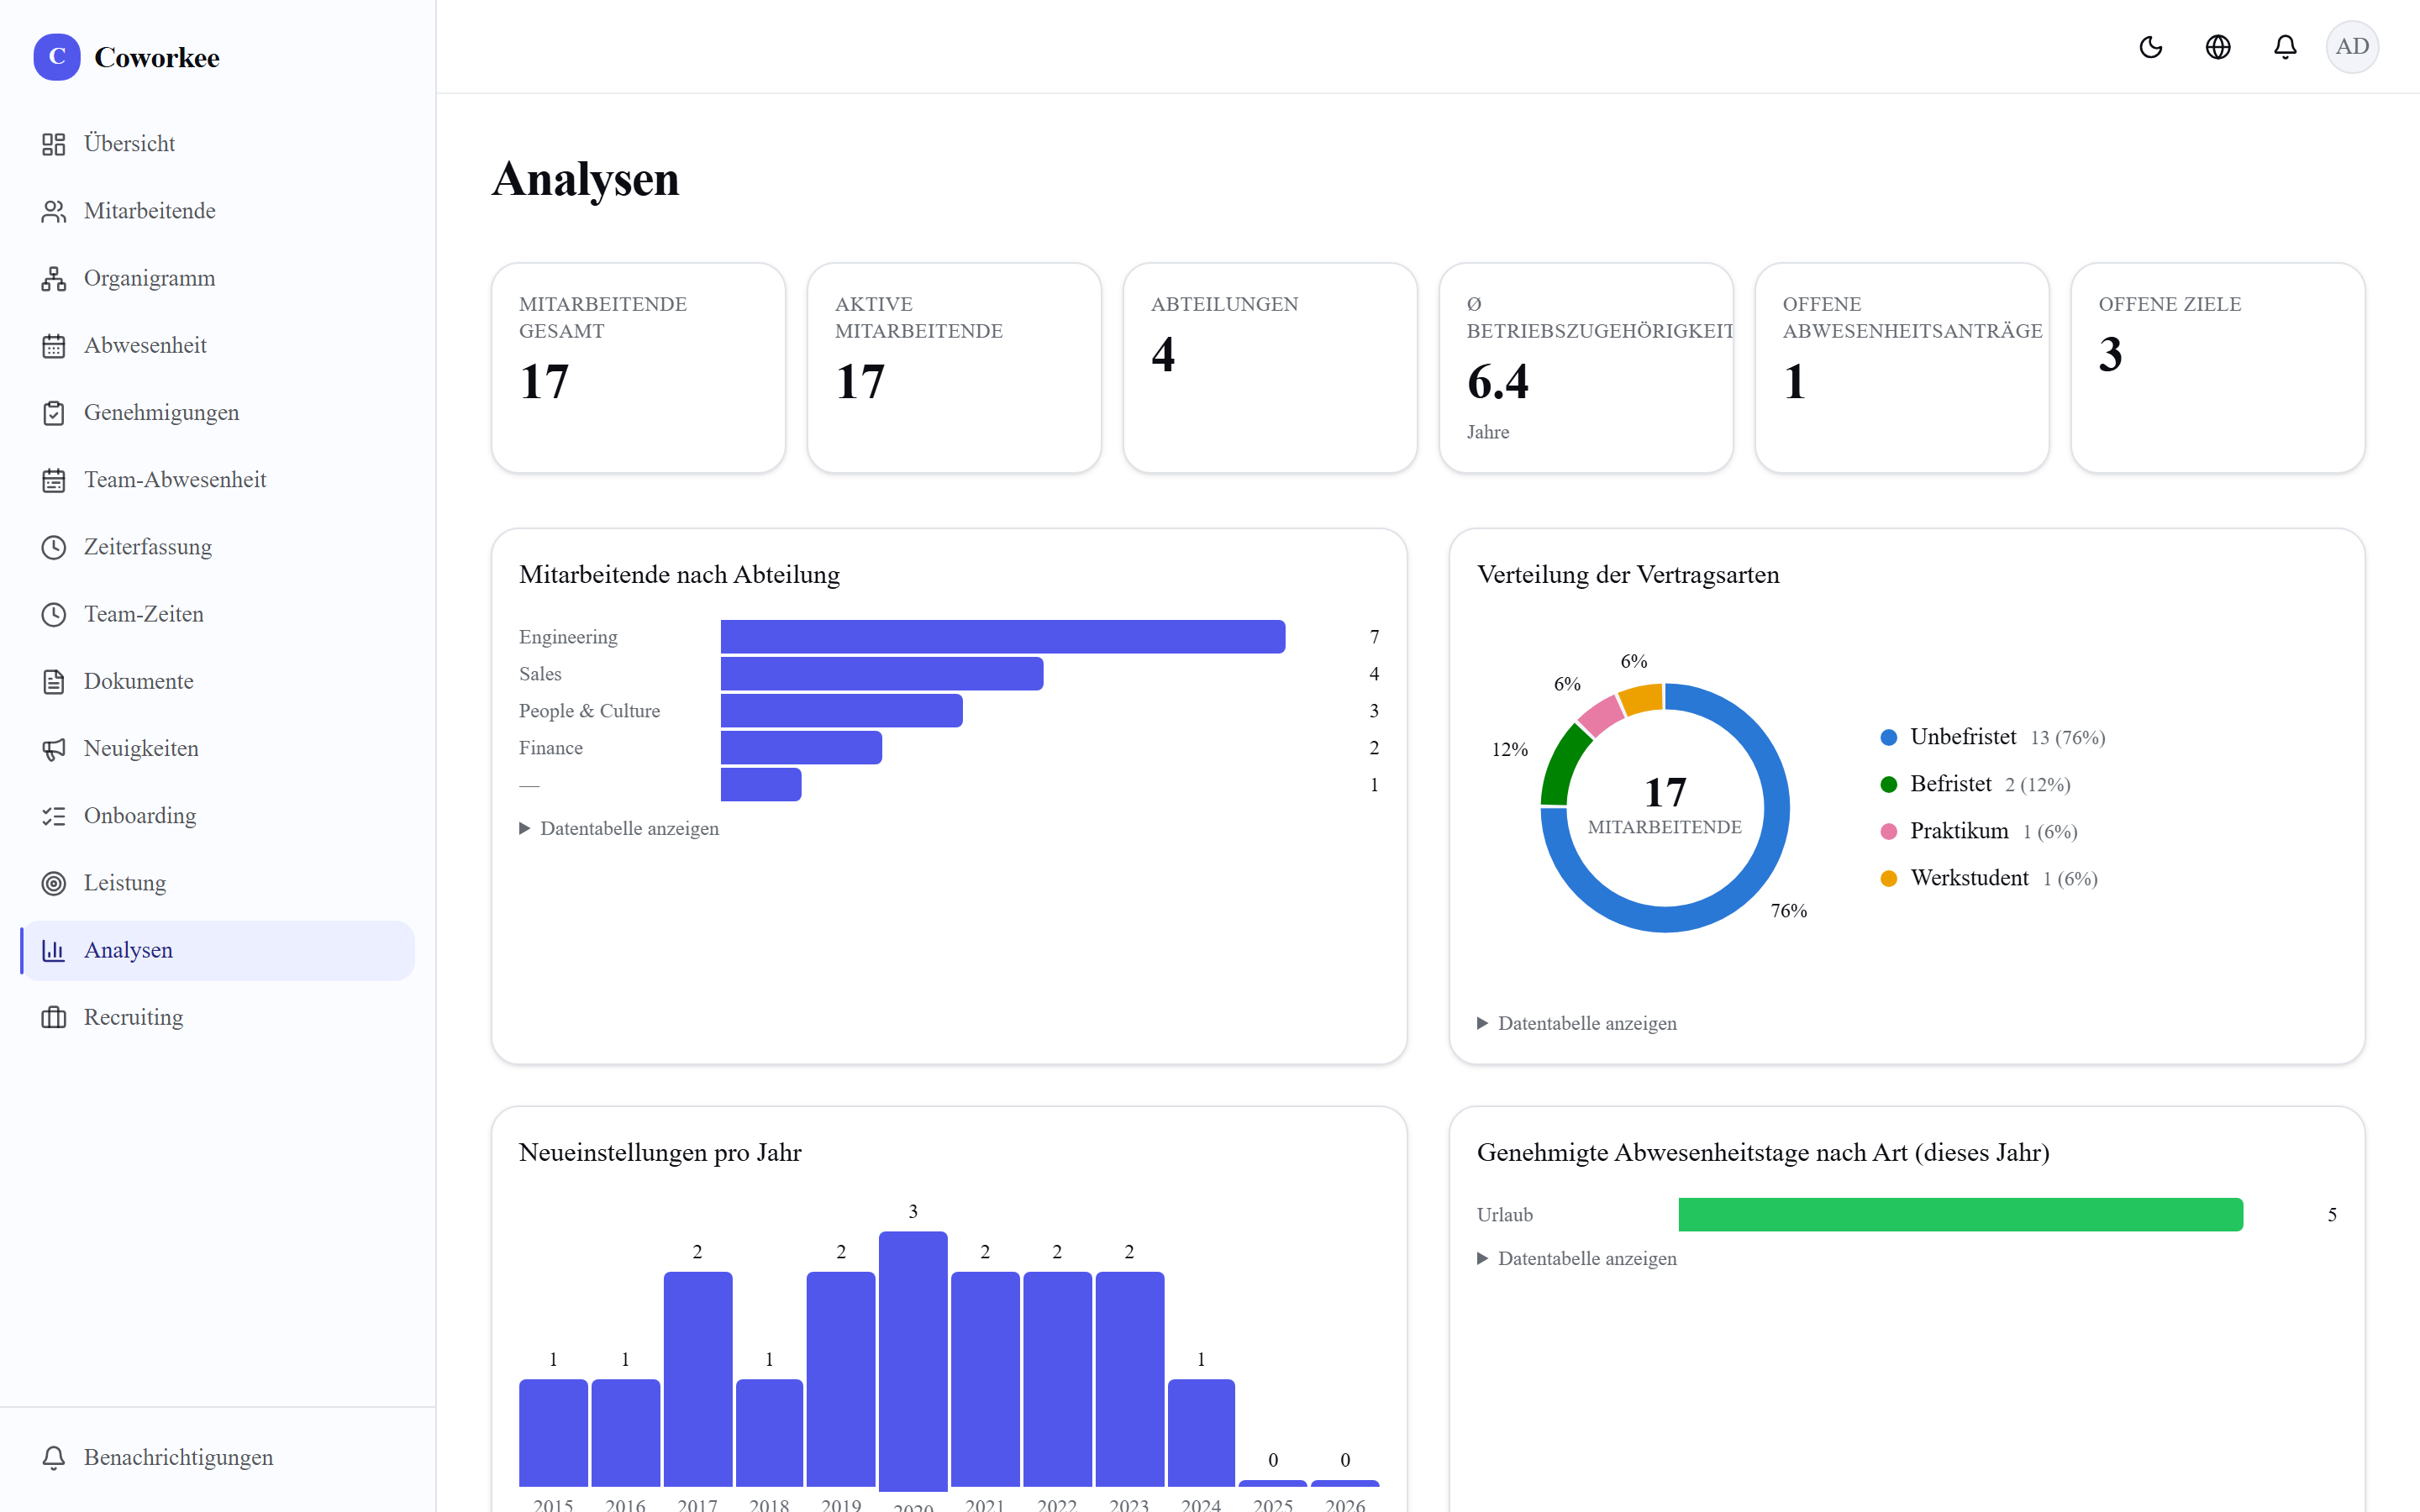Click the Coworkee logo icon

coord(57,57)
